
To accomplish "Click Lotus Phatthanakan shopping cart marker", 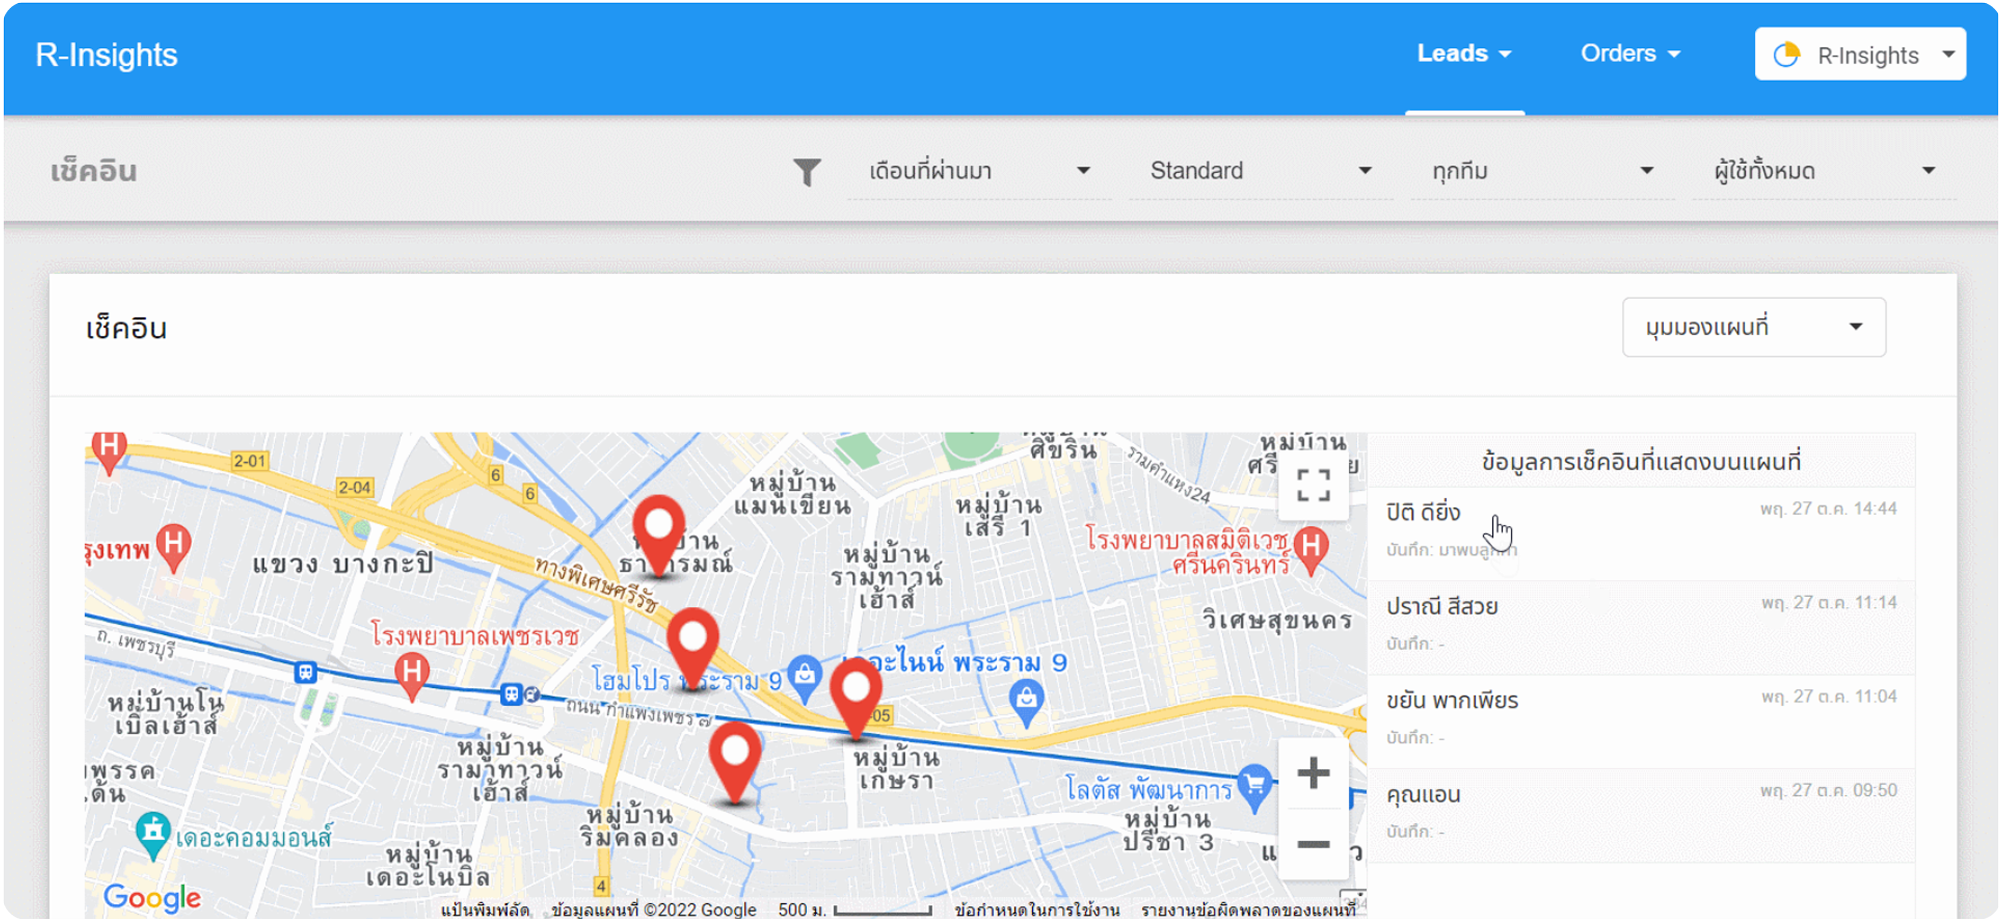I will 1254,785.
